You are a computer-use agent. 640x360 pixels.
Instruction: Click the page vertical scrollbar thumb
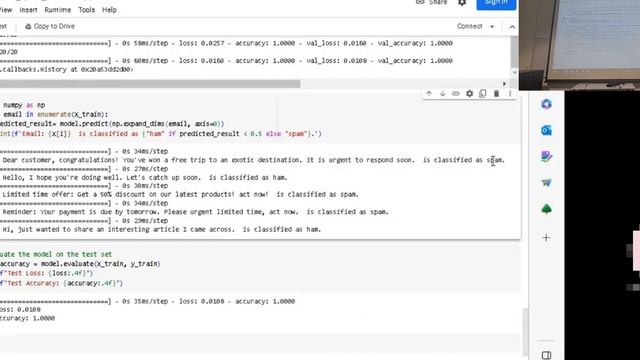pyautogui.click(x=525, y=332)
